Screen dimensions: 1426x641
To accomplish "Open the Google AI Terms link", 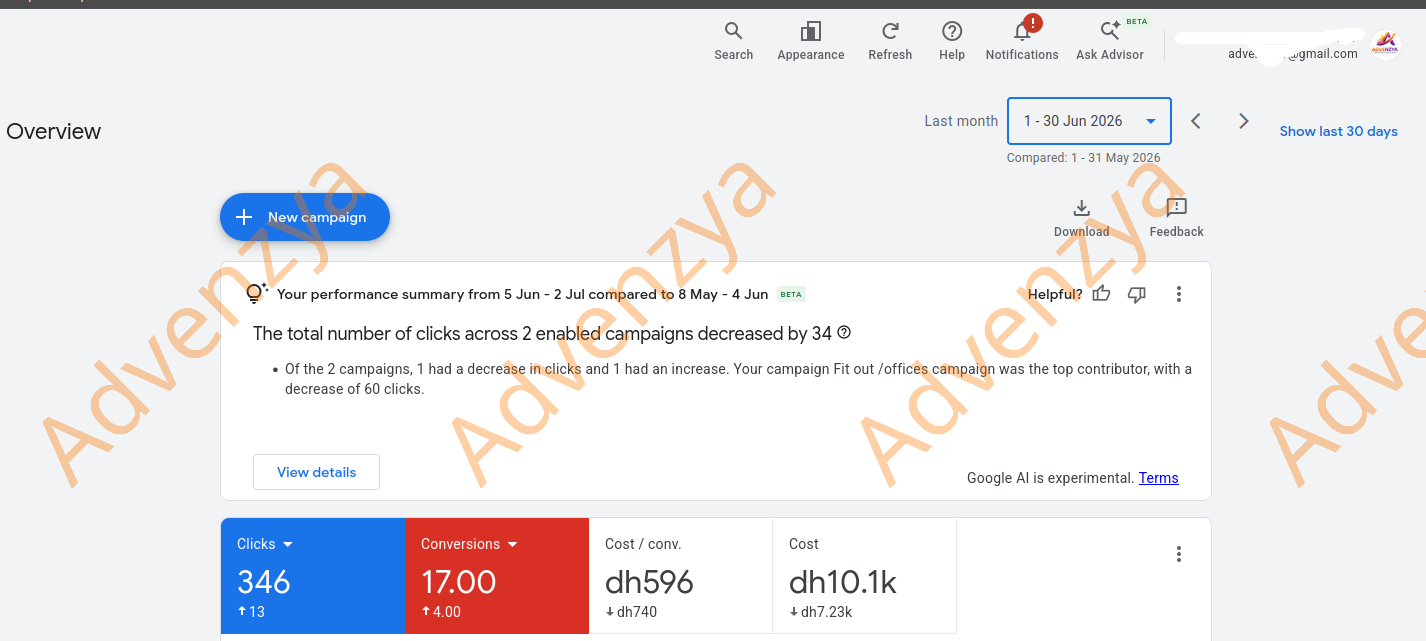I will pyautogui.click(x=1158, y=478).
